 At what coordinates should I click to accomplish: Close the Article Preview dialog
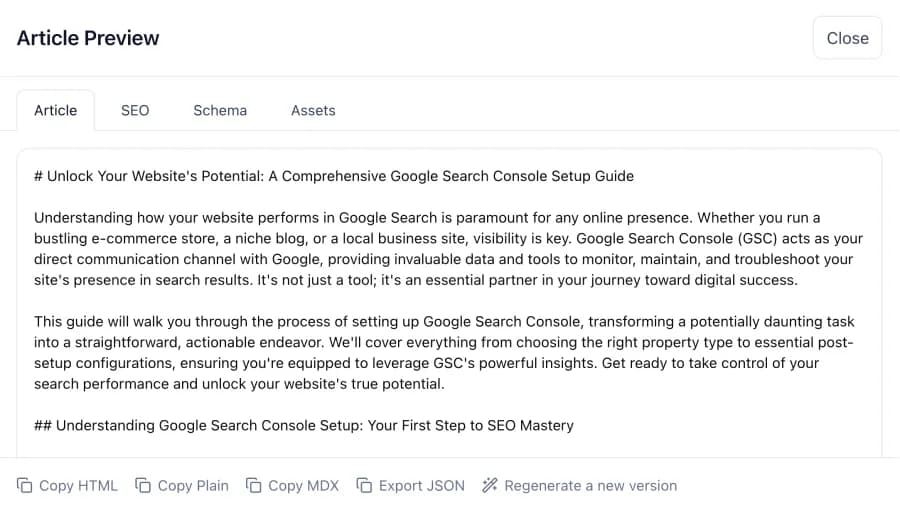[847, 38]
